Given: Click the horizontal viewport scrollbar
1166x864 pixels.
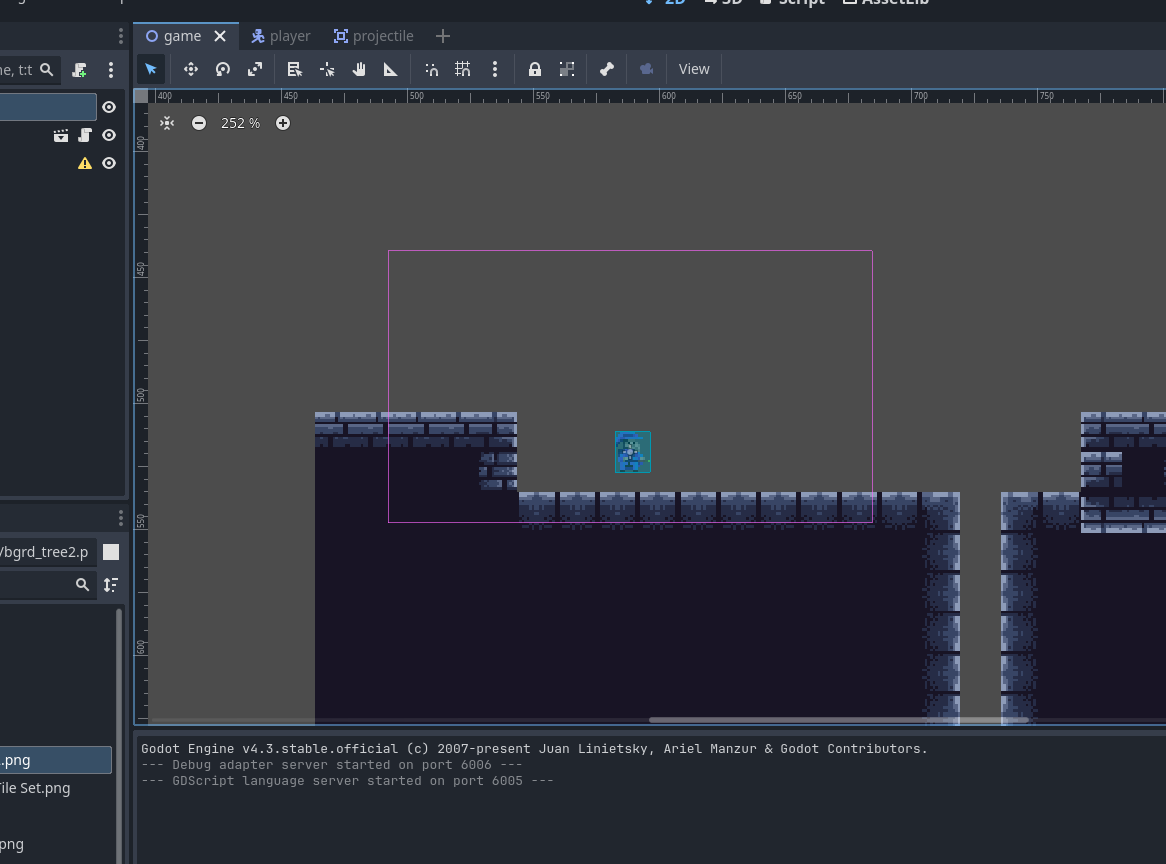Looking at the screenshot, I should tap(838, 719).
